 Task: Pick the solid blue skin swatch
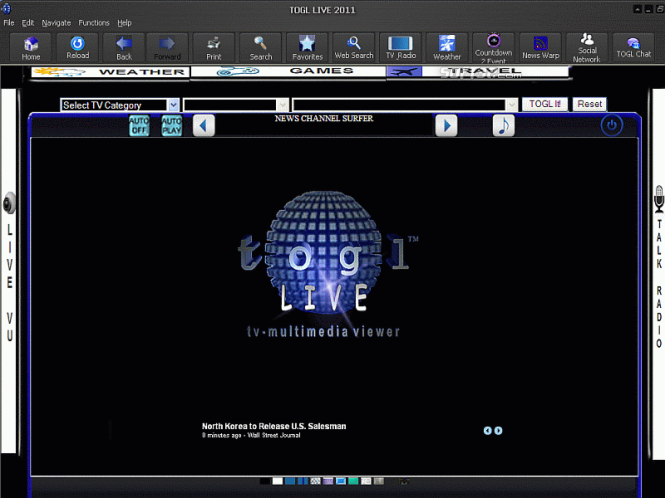pyautogui.click(x=290, y=481)
